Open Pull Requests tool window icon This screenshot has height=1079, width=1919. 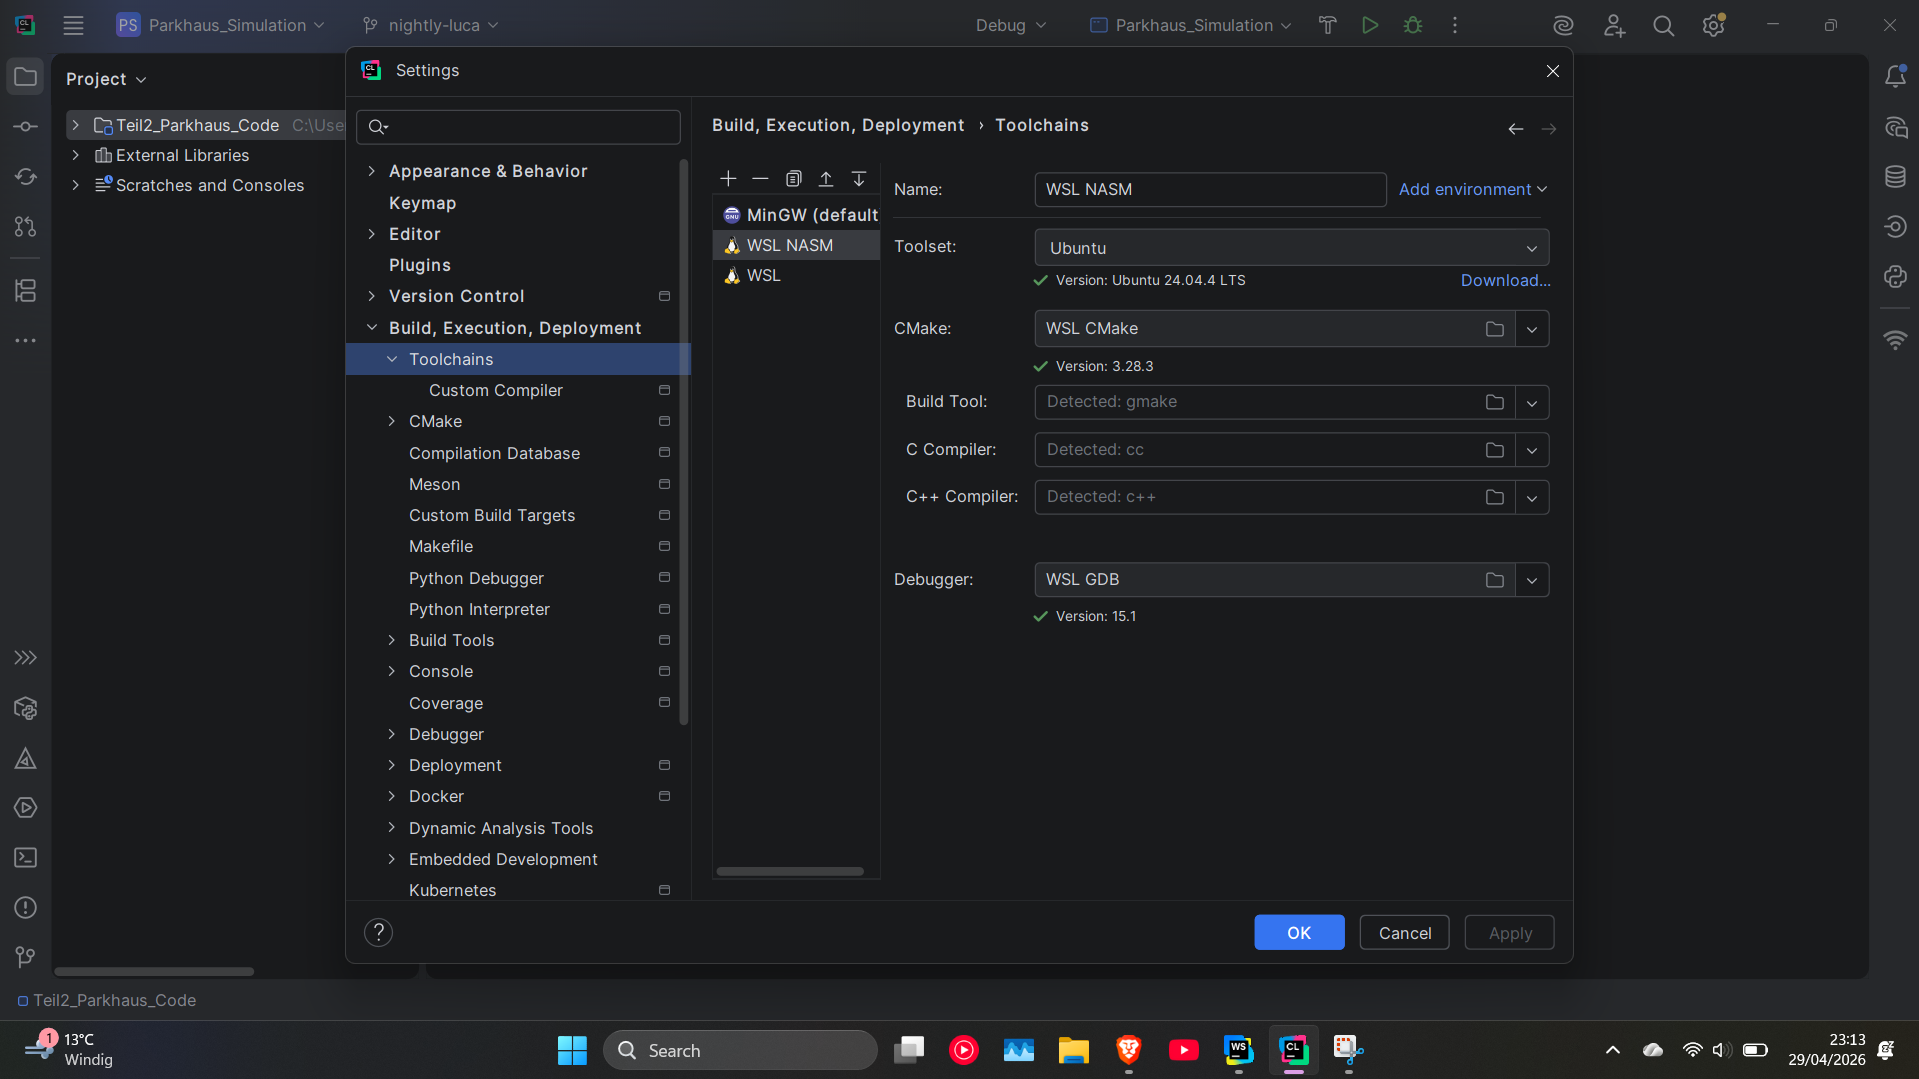tap(26, 227)
